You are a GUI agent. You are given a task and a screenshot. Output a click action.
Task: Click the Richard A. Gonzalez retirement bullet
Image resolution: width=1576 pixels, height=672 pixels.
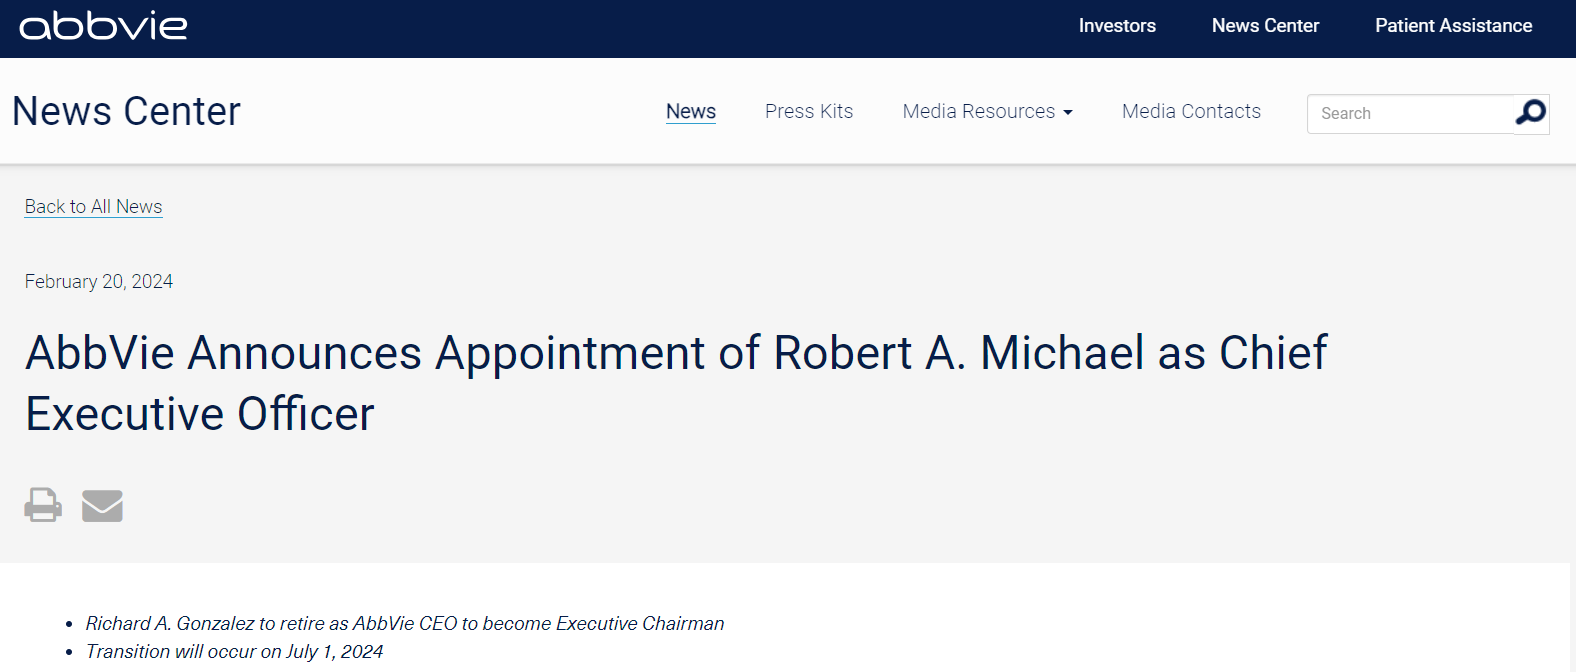coord(404,624)
